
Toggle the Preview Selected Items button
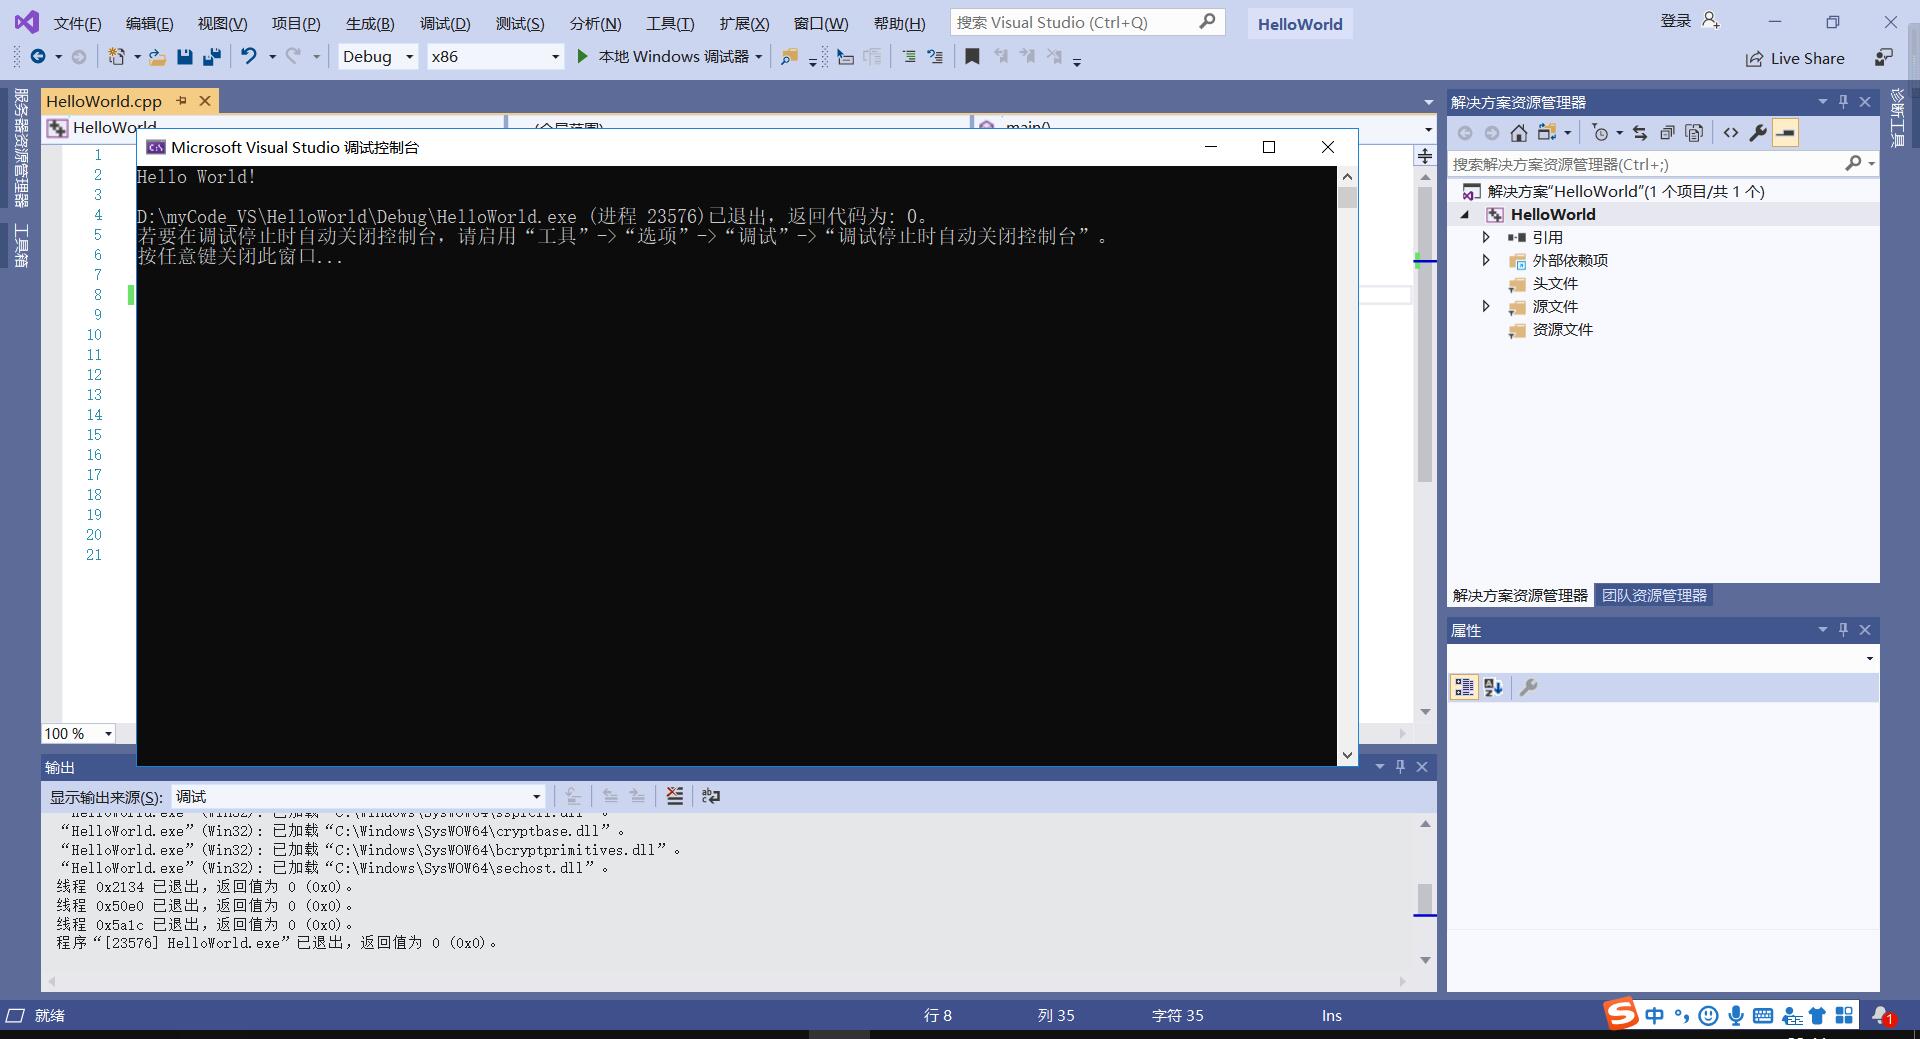click(x=1785, y=133)
